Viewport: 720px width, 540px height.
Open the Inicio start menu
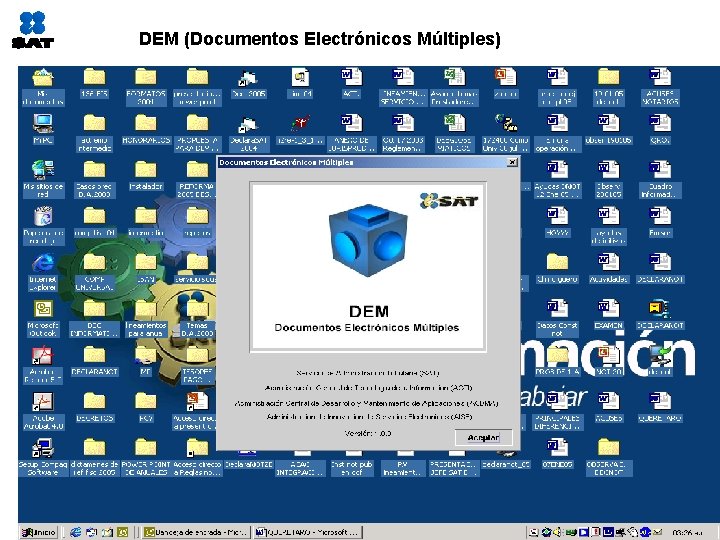(x=39, y=532)
